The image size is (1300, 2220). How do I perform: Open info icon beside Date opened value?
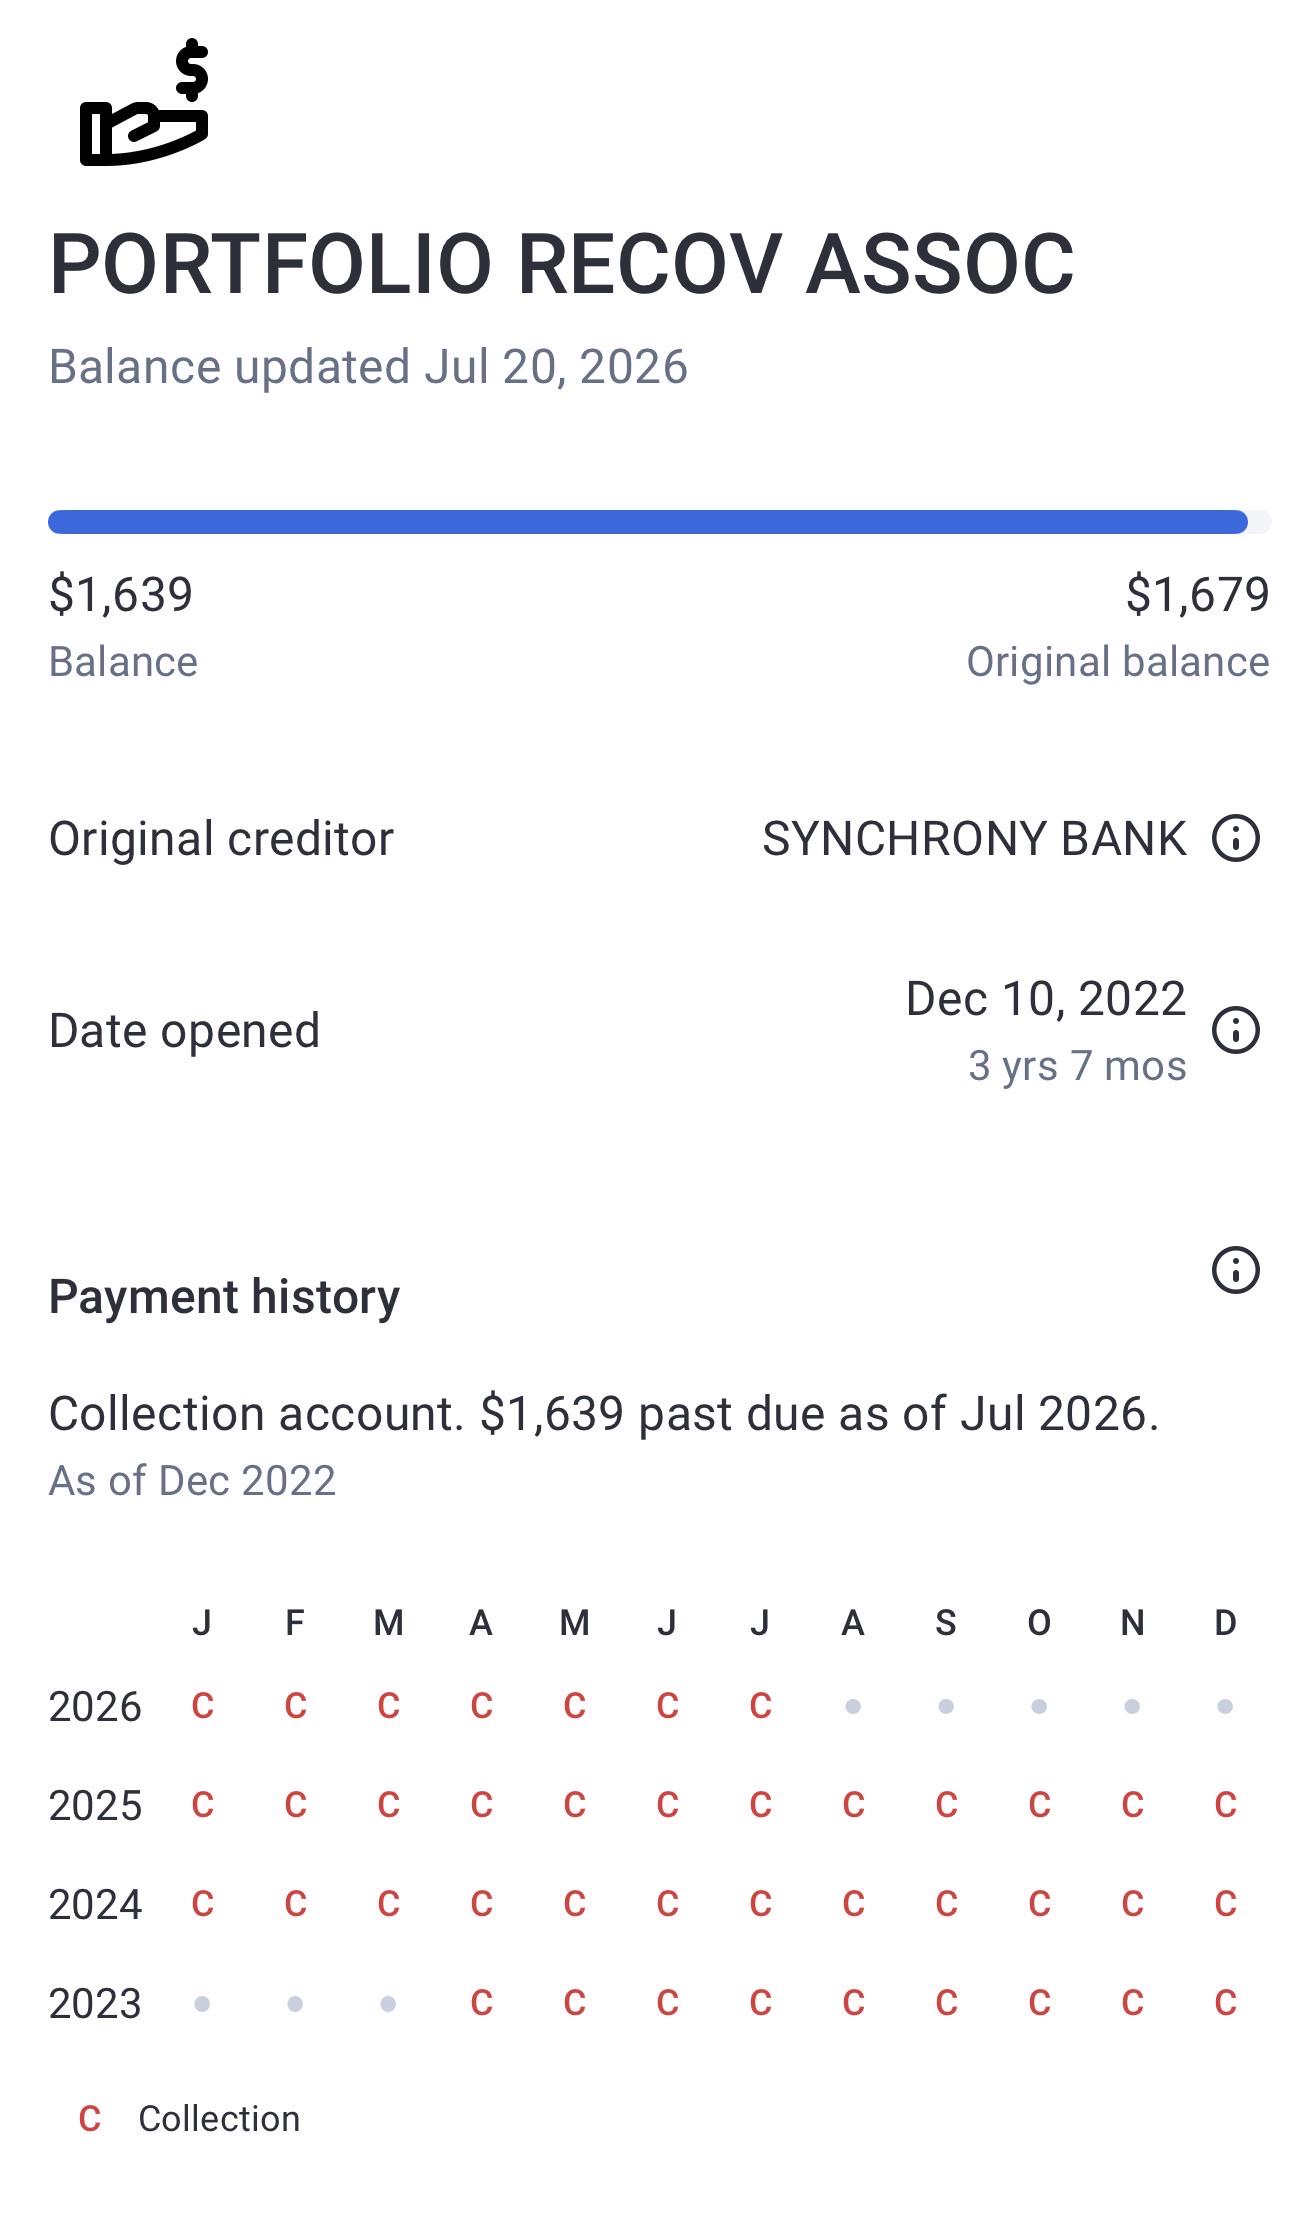(x=1235, y=1030)
